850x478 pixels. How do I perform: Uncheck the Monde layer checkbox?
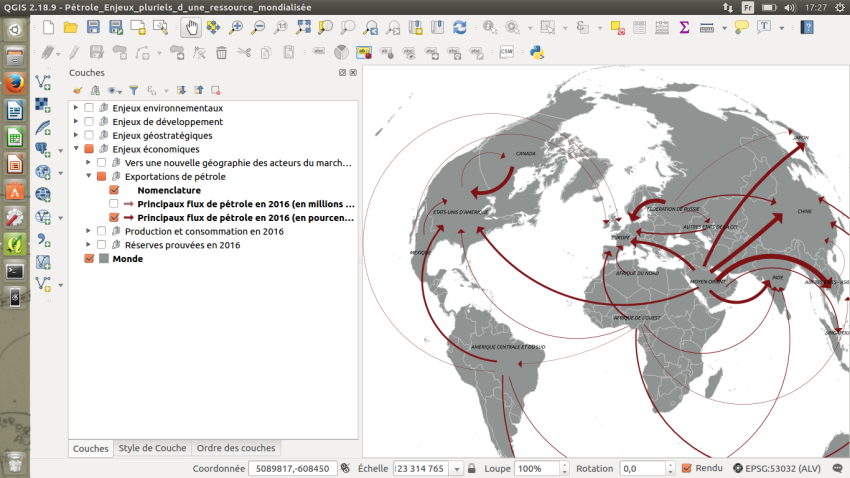90,259
